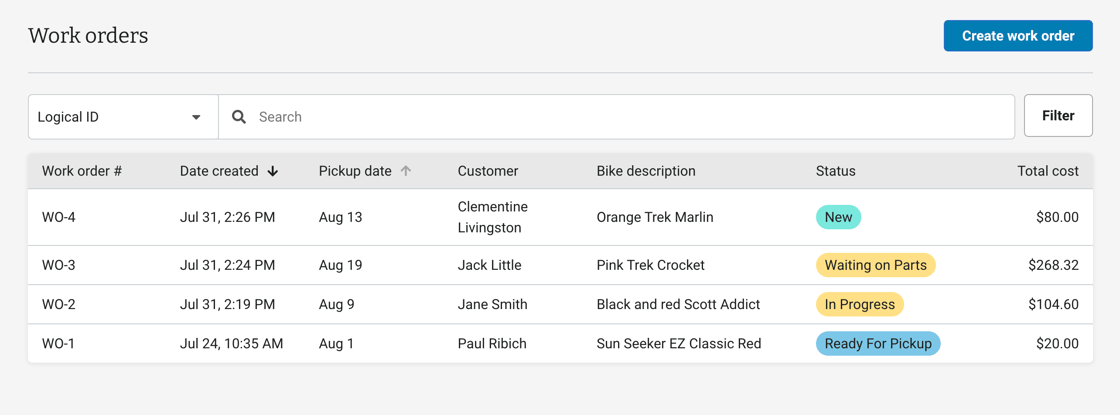Screen dimensions: 1120x415
Task: Open the Logical ID dropdown
Action: pos(123,117)
